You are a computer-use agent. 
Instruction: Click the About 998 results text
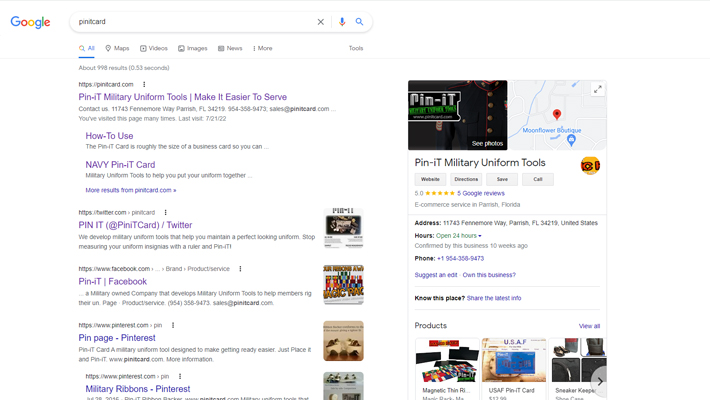tap(124, 68)
